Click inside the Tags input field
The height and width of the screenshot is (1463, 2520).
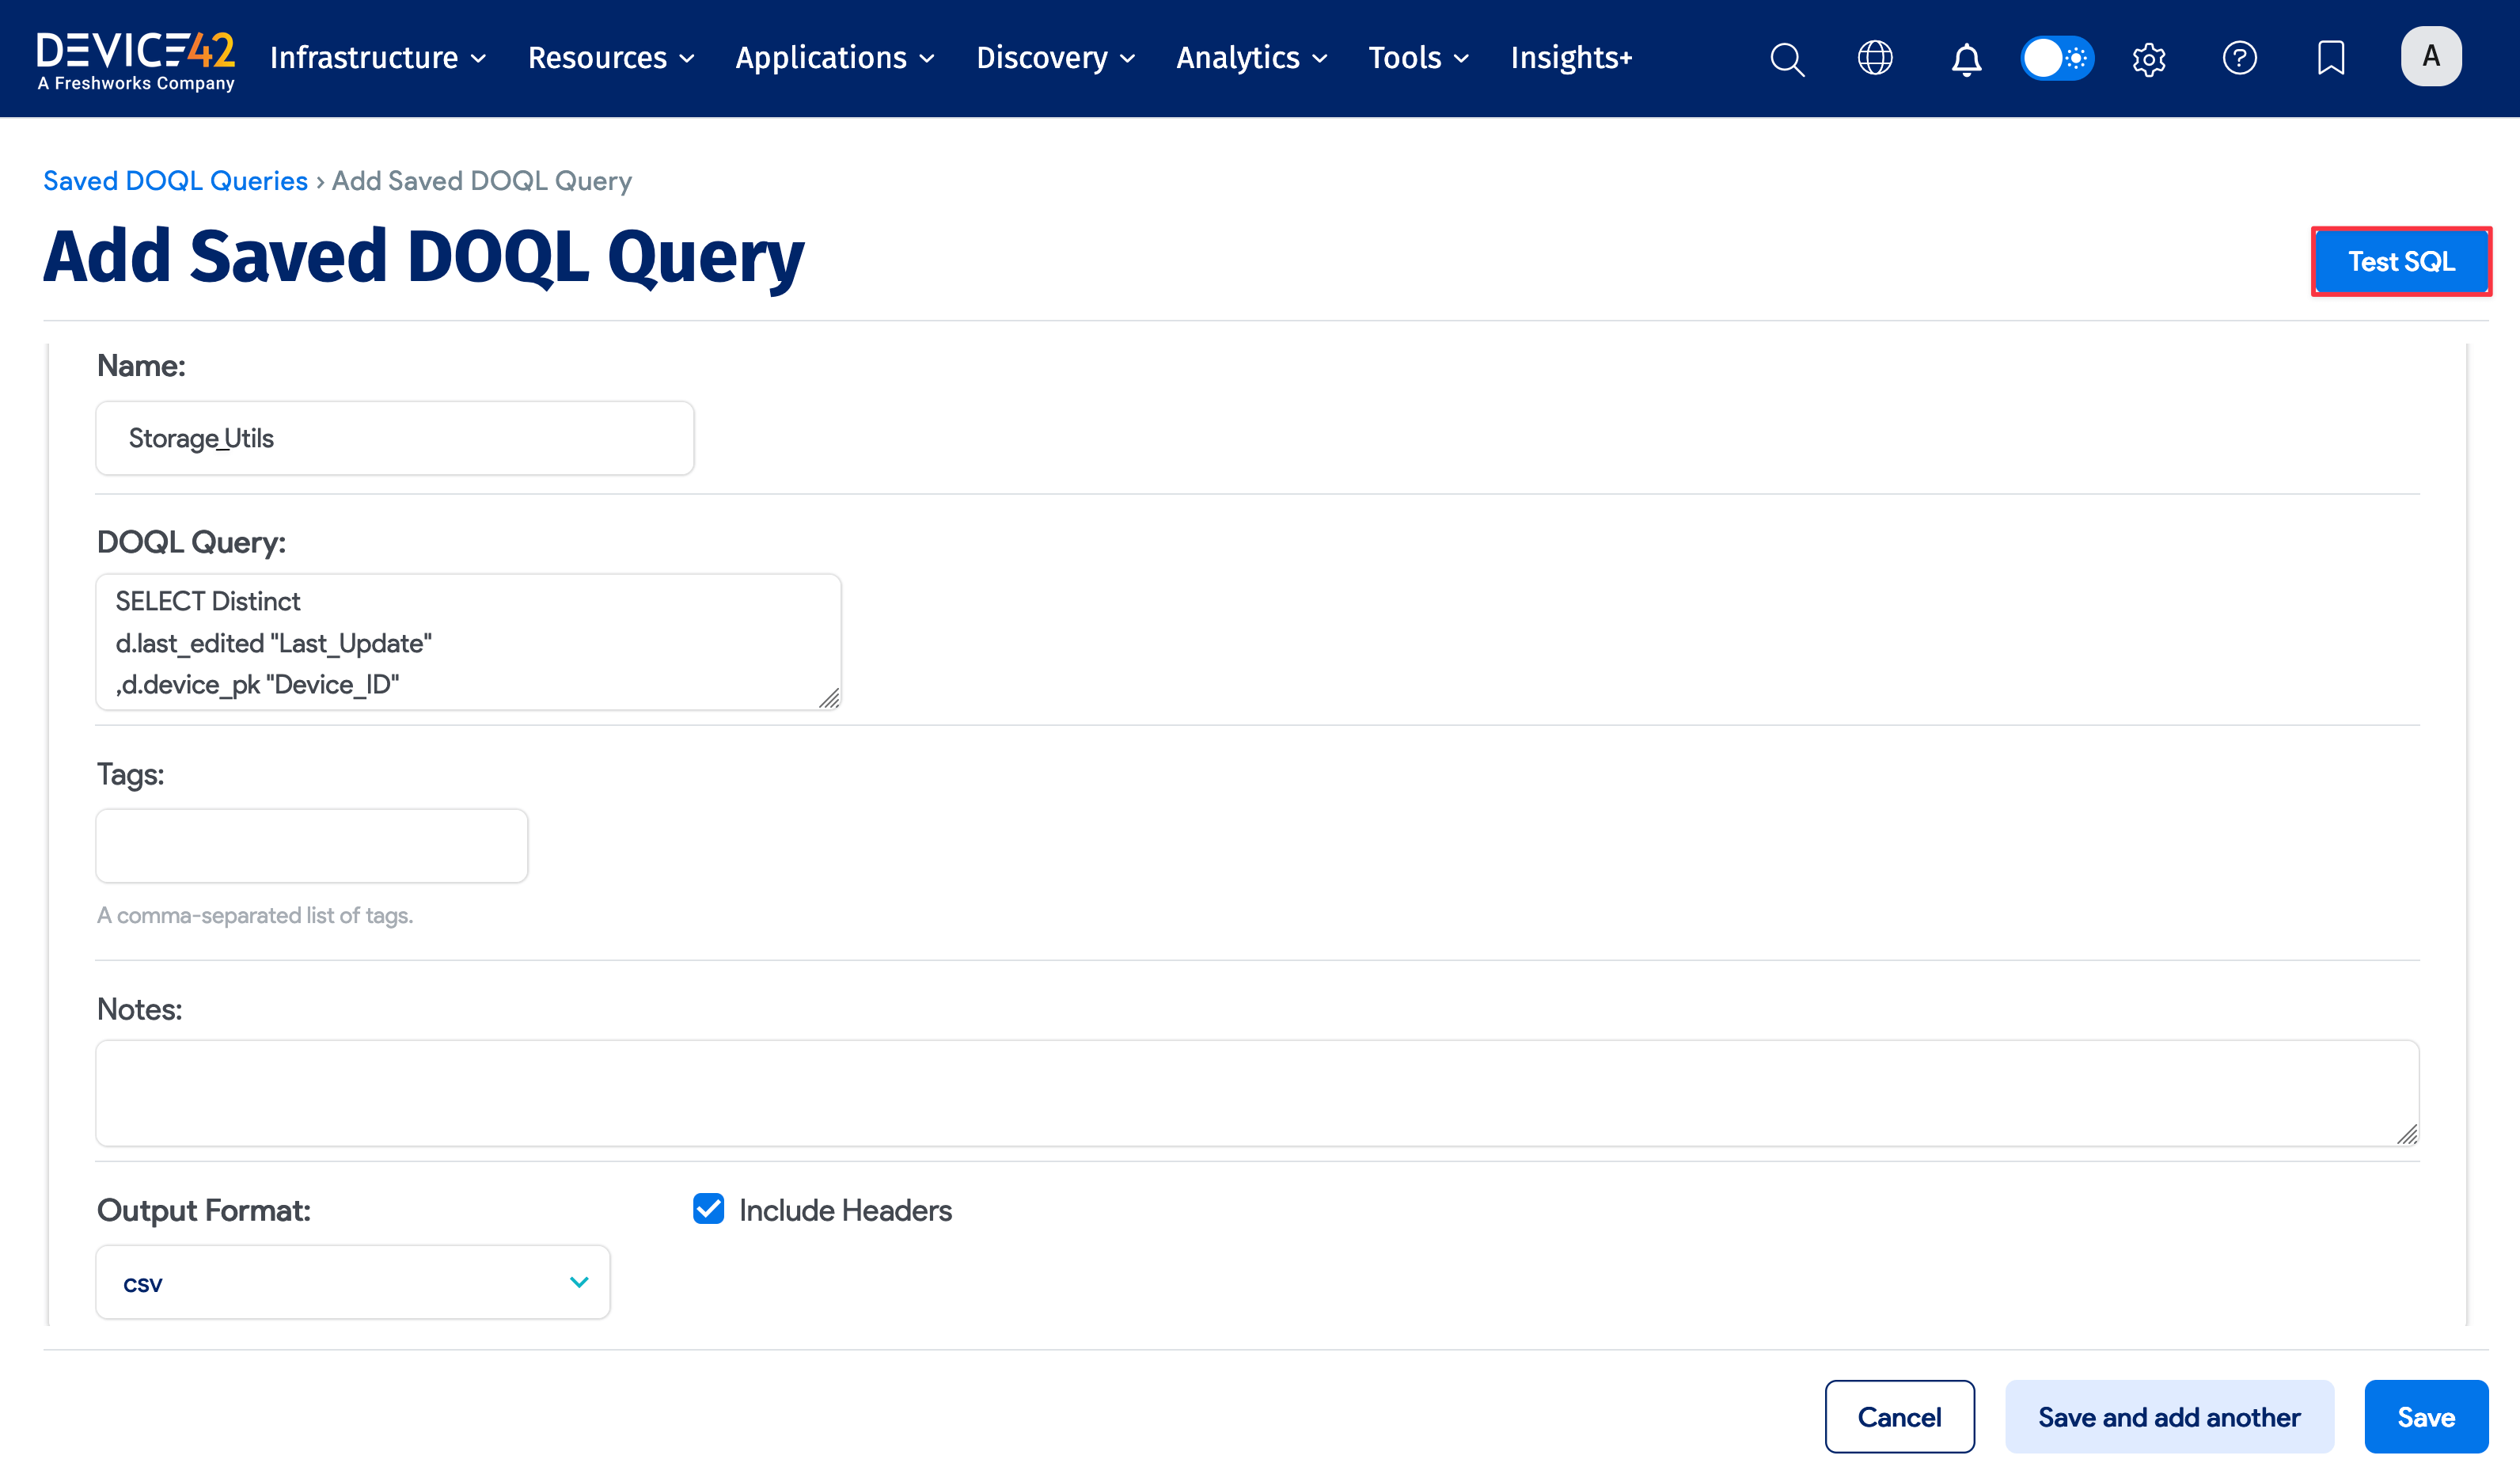[311, 845]
